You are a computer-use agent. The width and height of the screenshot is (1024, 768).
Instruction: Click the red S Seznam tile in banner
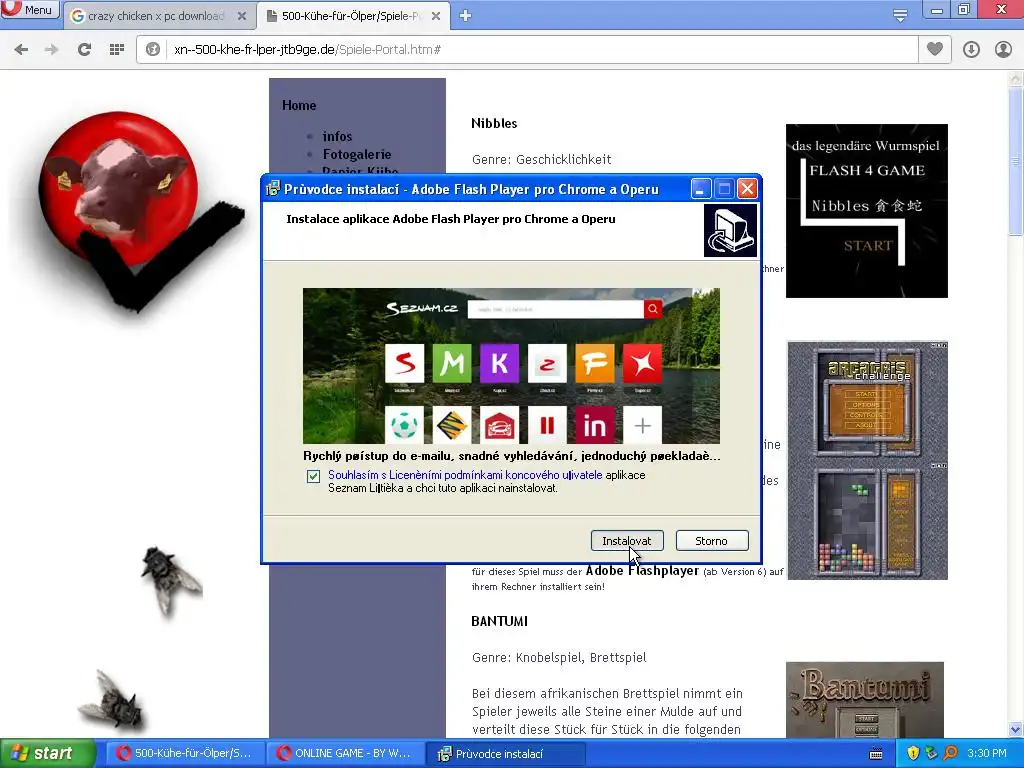(x=404, y=363)
